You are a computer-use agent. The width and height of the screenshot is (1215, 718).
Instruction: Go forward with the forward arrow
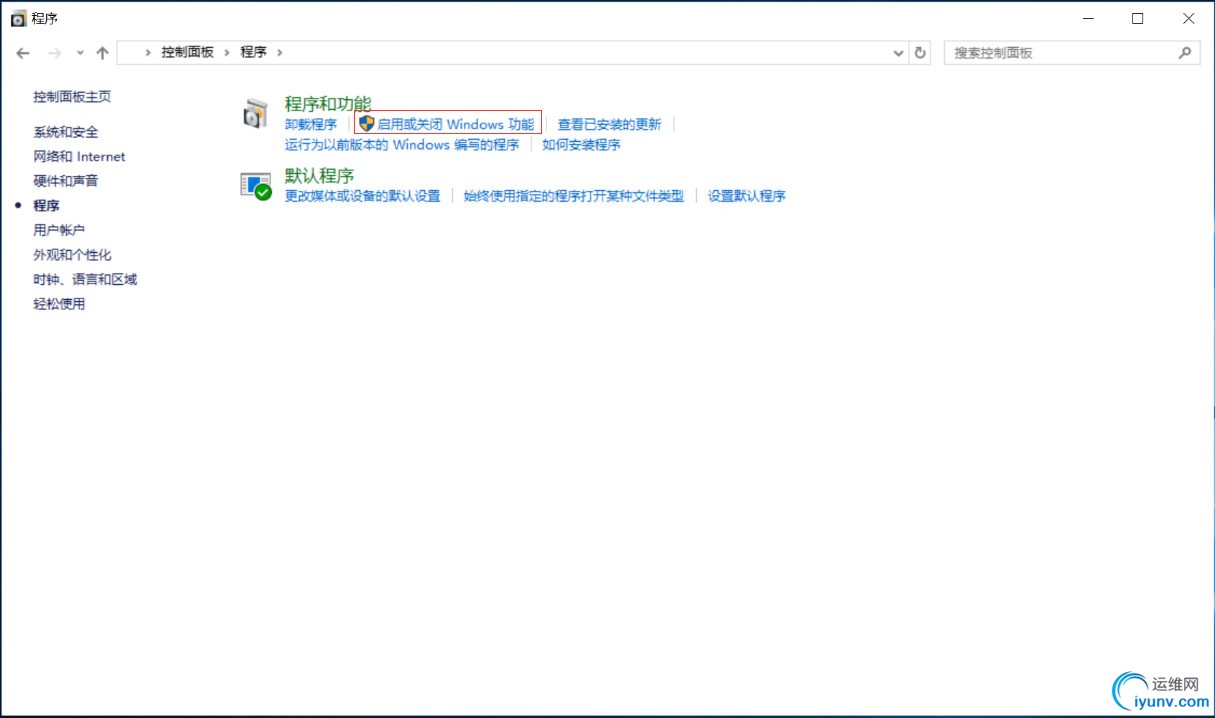pos(55,53)
